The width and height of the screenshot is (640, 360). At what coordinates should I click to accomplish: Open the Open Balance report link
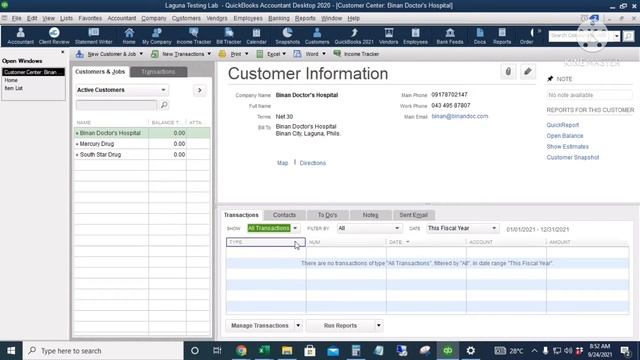tap(565, 136)
